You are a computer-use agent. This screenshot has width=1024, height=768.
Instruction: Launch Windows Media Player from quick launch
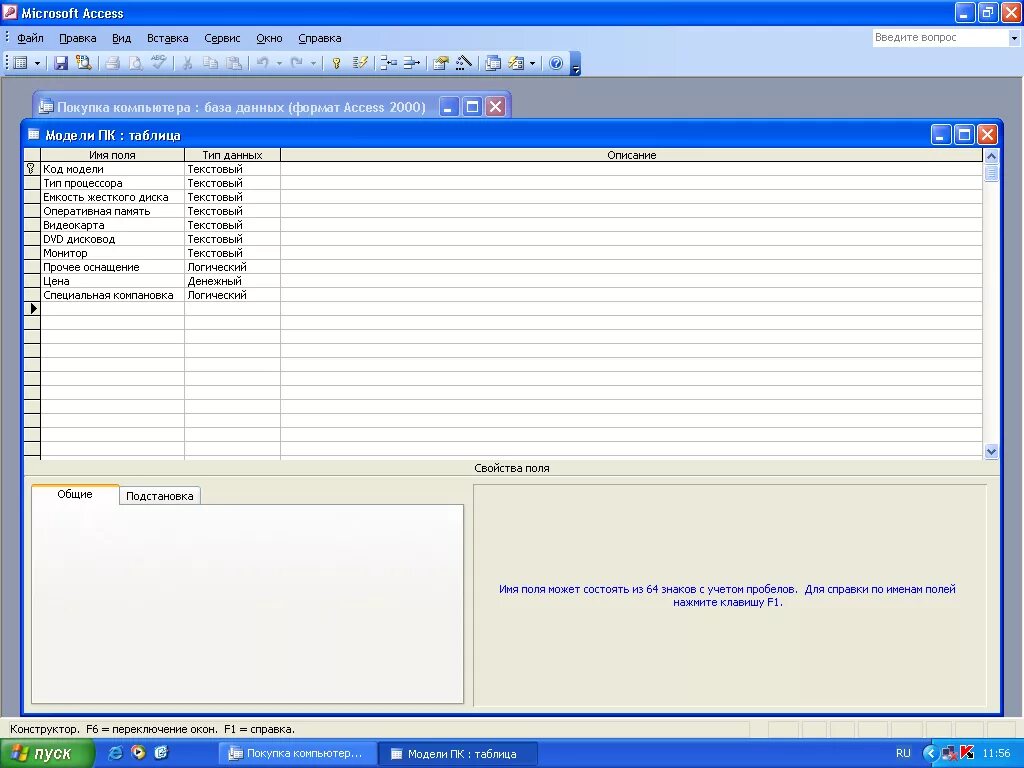click(138, 753)
